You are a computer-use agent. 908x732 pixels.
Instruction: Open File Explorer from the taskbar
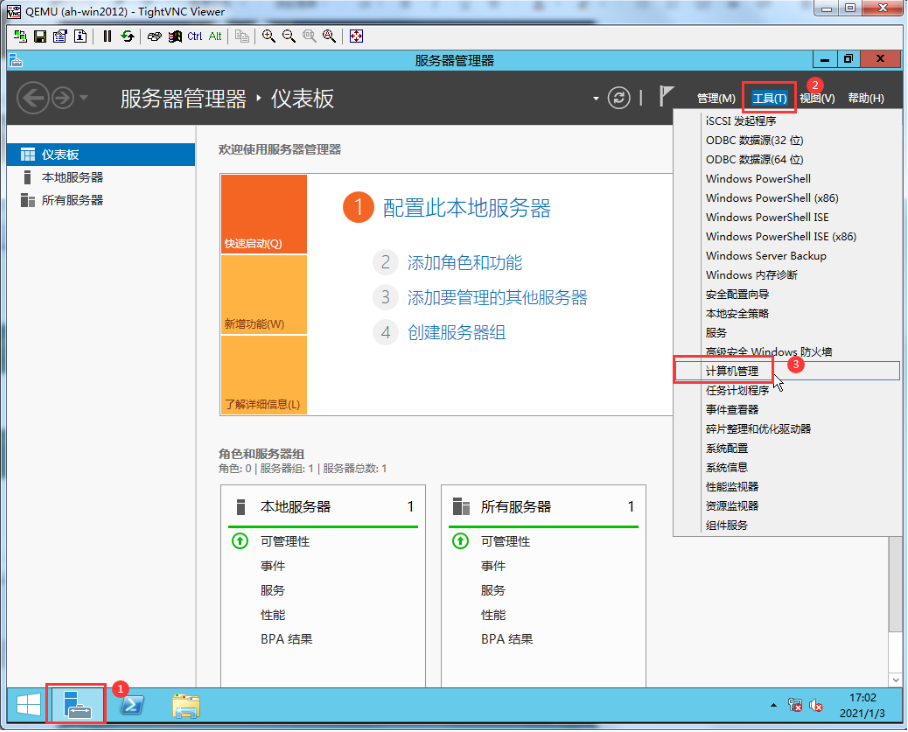coord(185,706)
